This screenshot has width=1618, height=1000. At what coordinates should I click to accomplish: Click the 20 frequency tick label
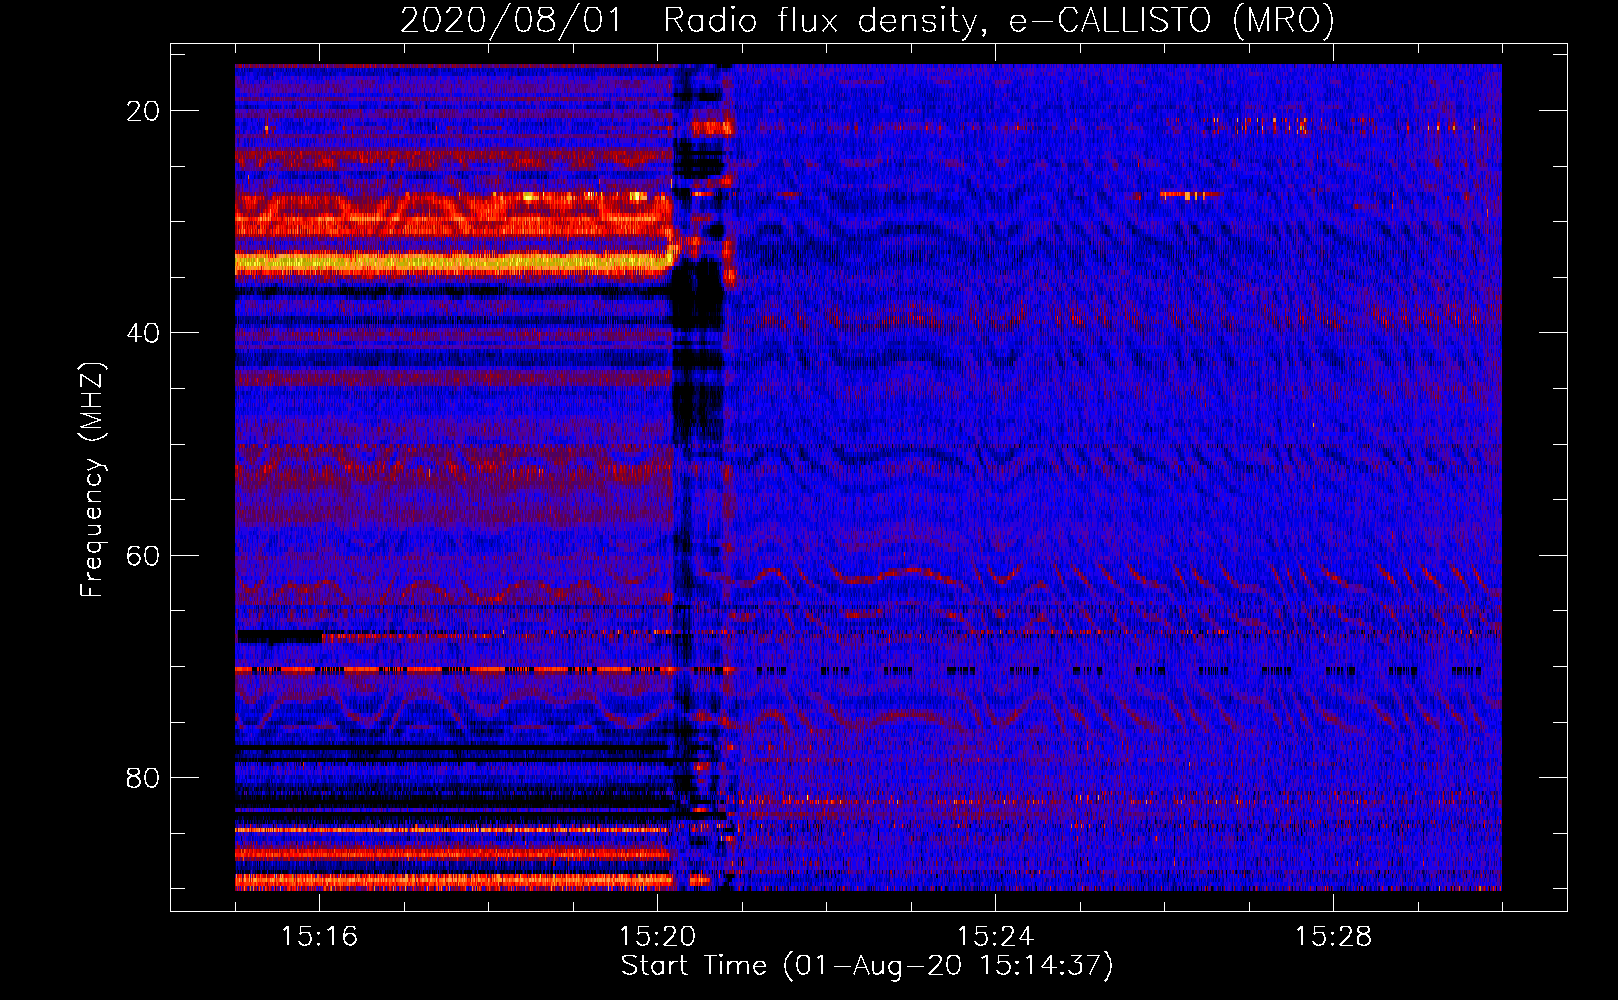coord(143,111)
